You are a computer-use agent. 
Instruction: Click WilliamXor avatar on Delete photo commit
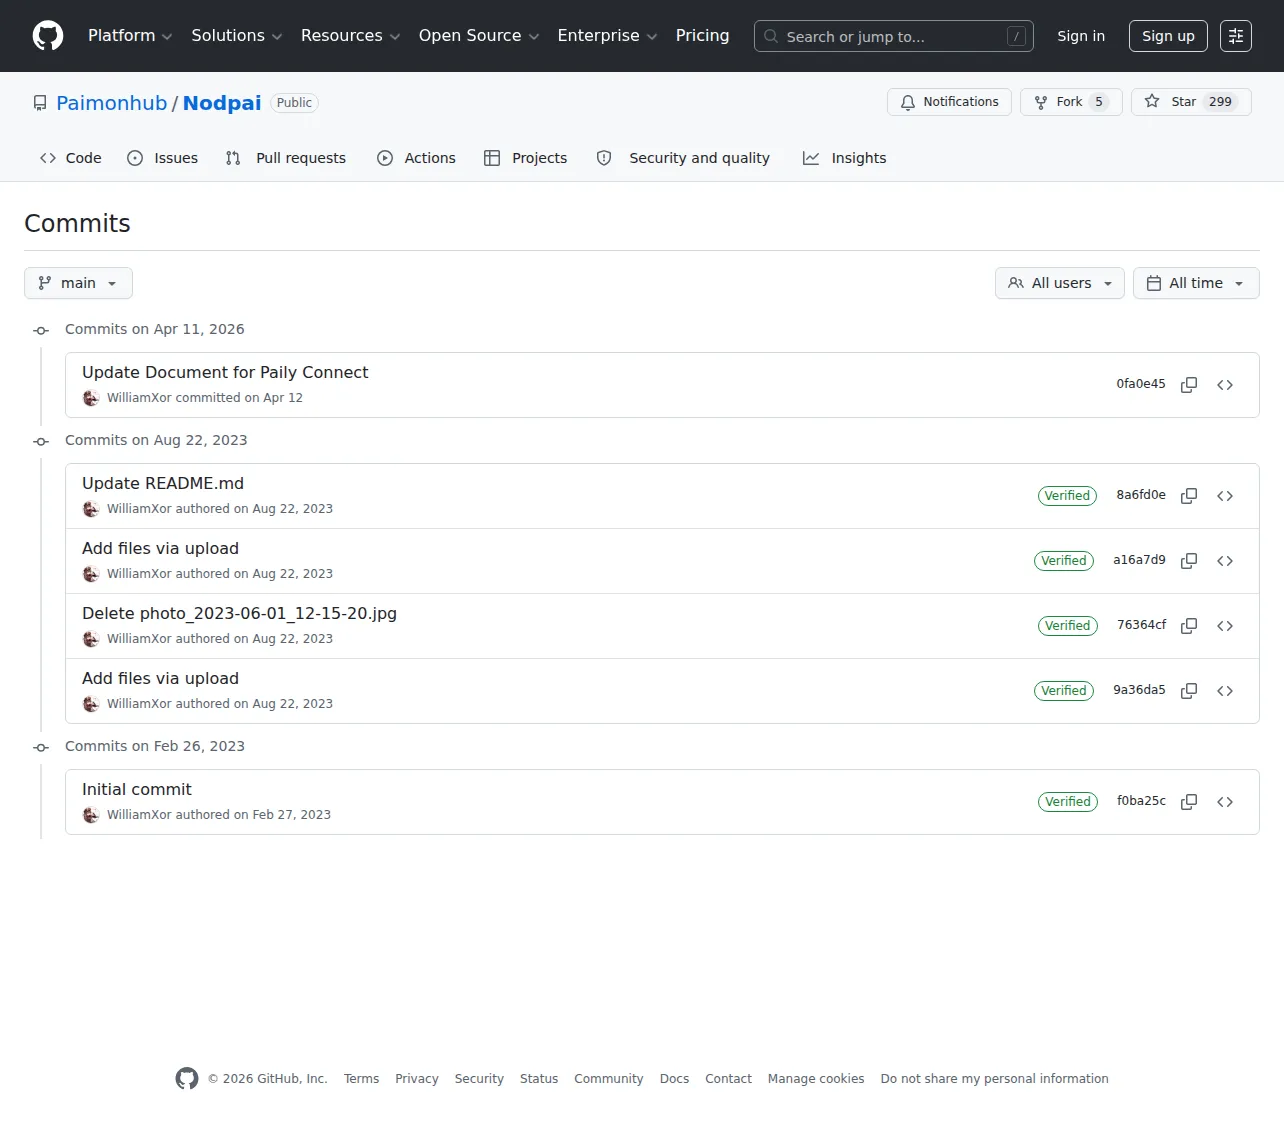[91, 639]
